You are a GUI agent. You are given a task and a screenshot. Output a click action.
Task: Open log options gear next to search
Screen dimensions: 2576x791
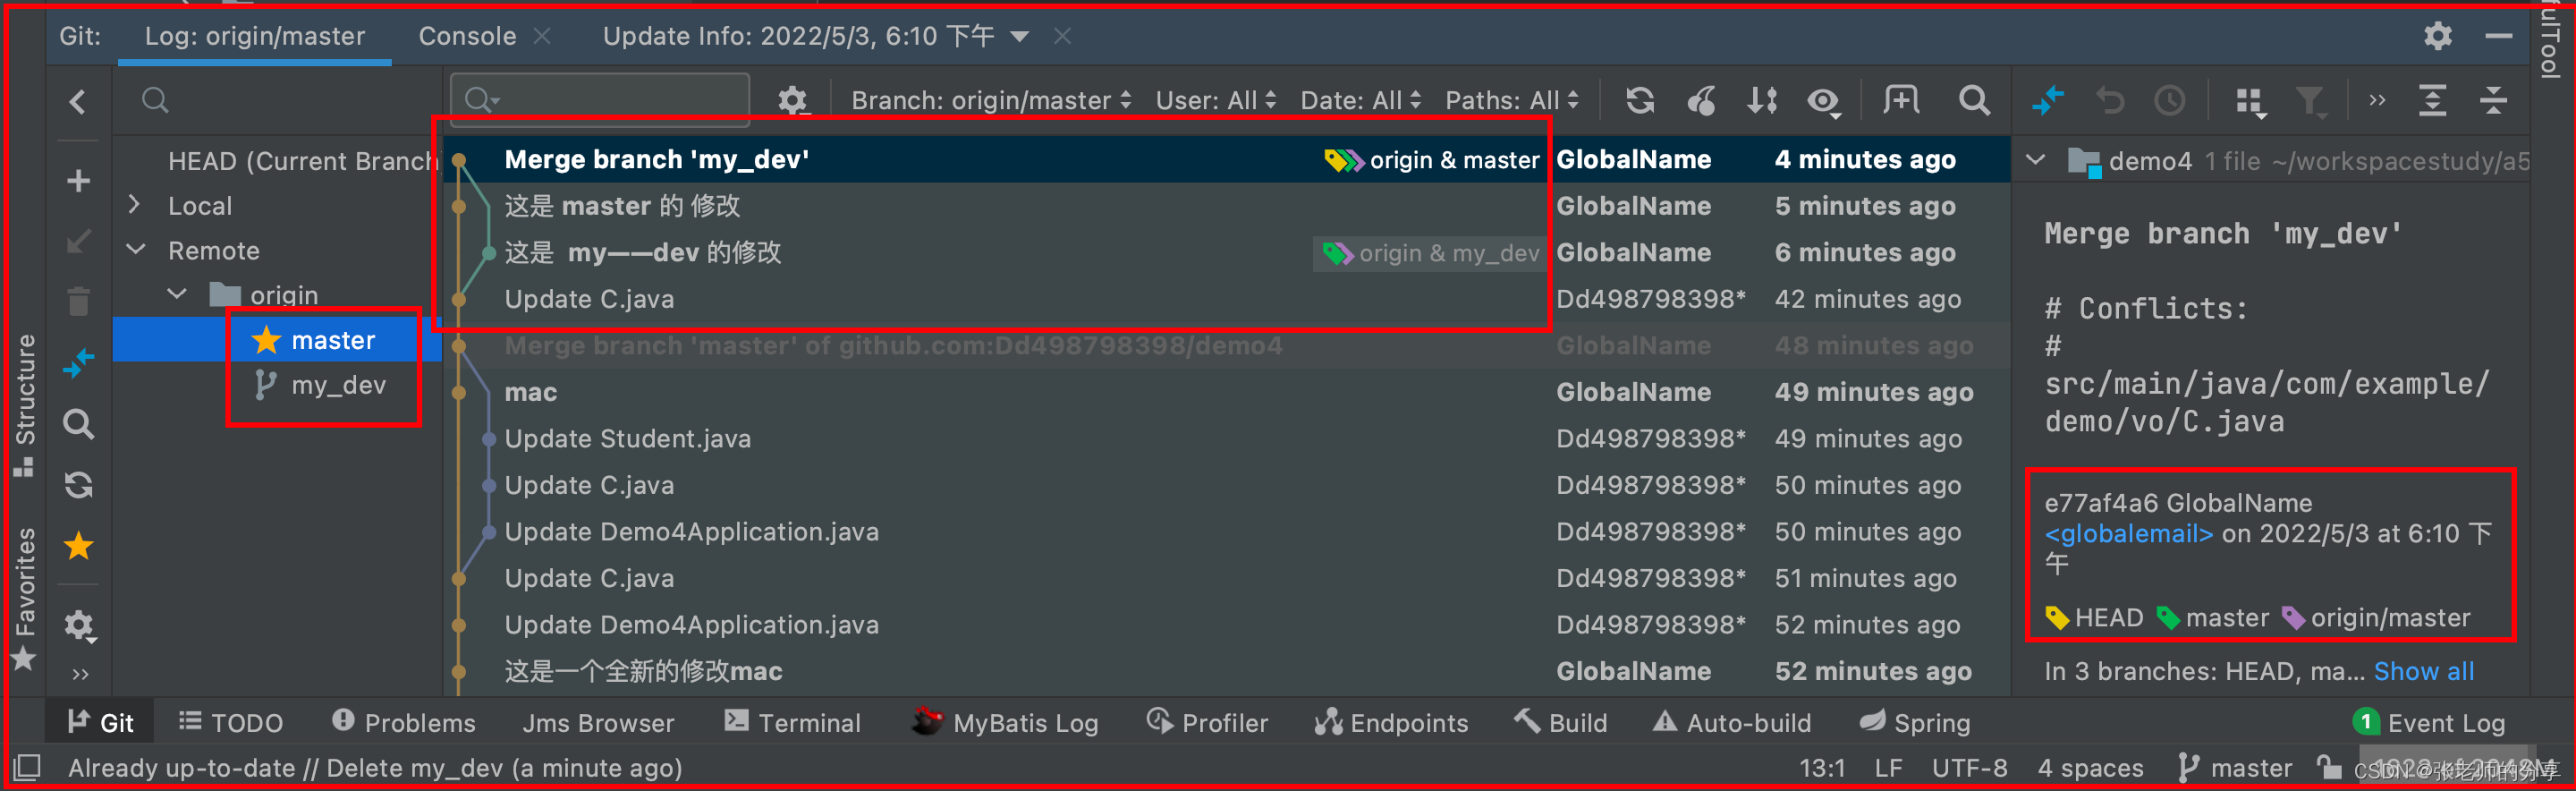pyautogui.click(x=792, y=100)
